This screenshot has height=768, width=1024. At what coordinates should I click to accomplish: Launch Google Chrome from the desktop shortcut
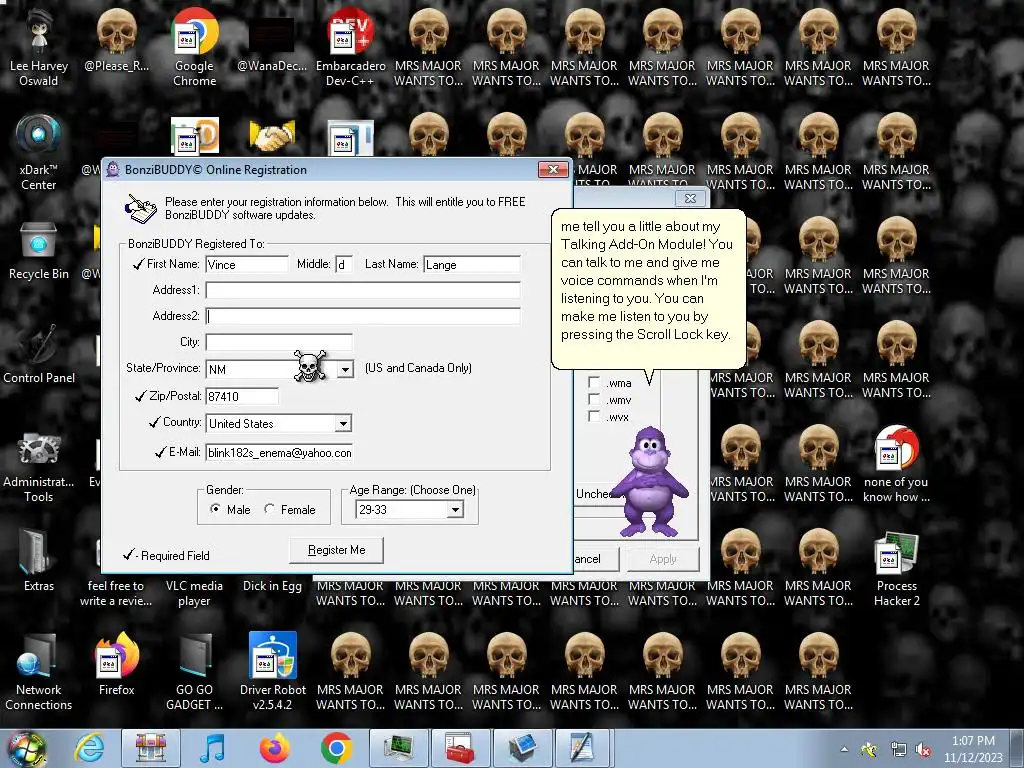(x=194, y=47)
